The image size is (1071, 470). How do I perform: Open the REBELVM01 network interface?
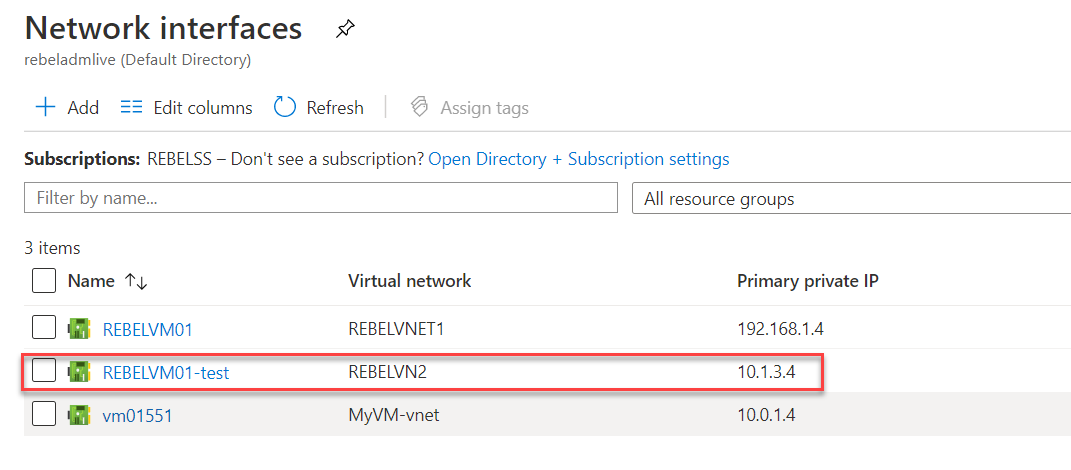(x=148, y=330)
